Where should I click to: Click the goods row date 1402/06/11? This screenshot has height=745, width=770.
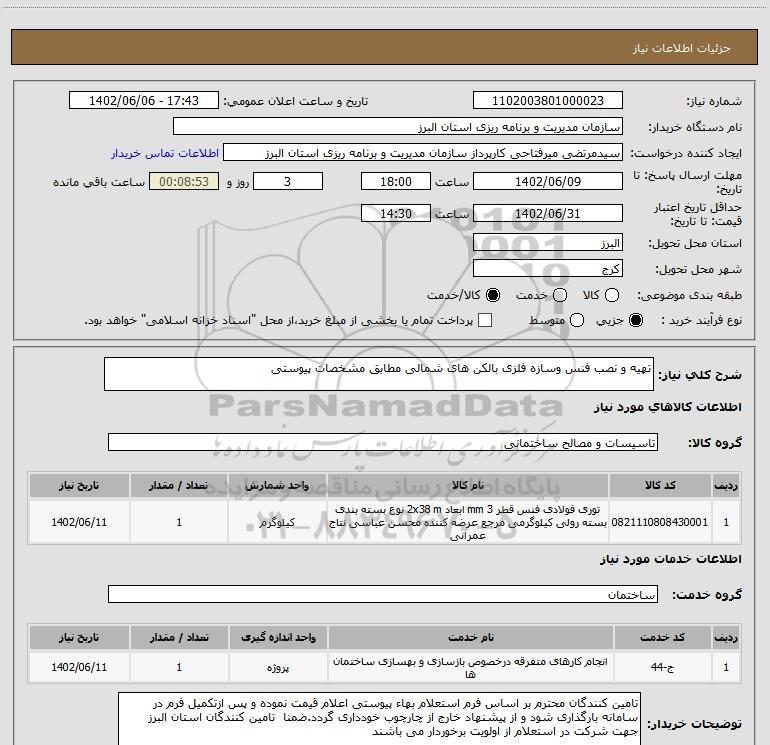pos(79,522)
